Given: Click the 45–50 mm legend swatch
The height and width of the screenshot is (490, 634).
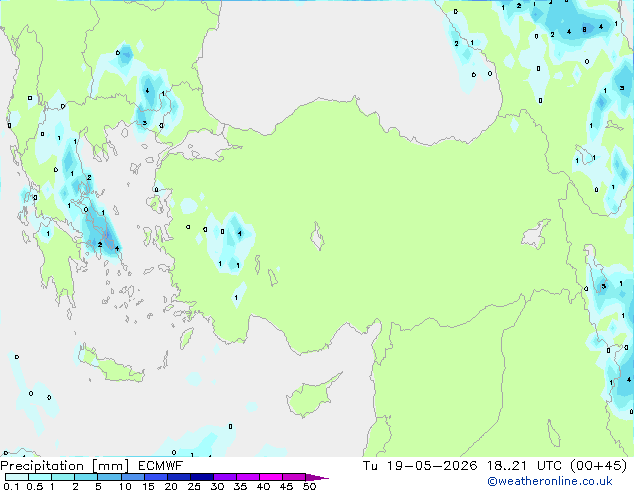Looking at the screenshot, I should 294,477.
